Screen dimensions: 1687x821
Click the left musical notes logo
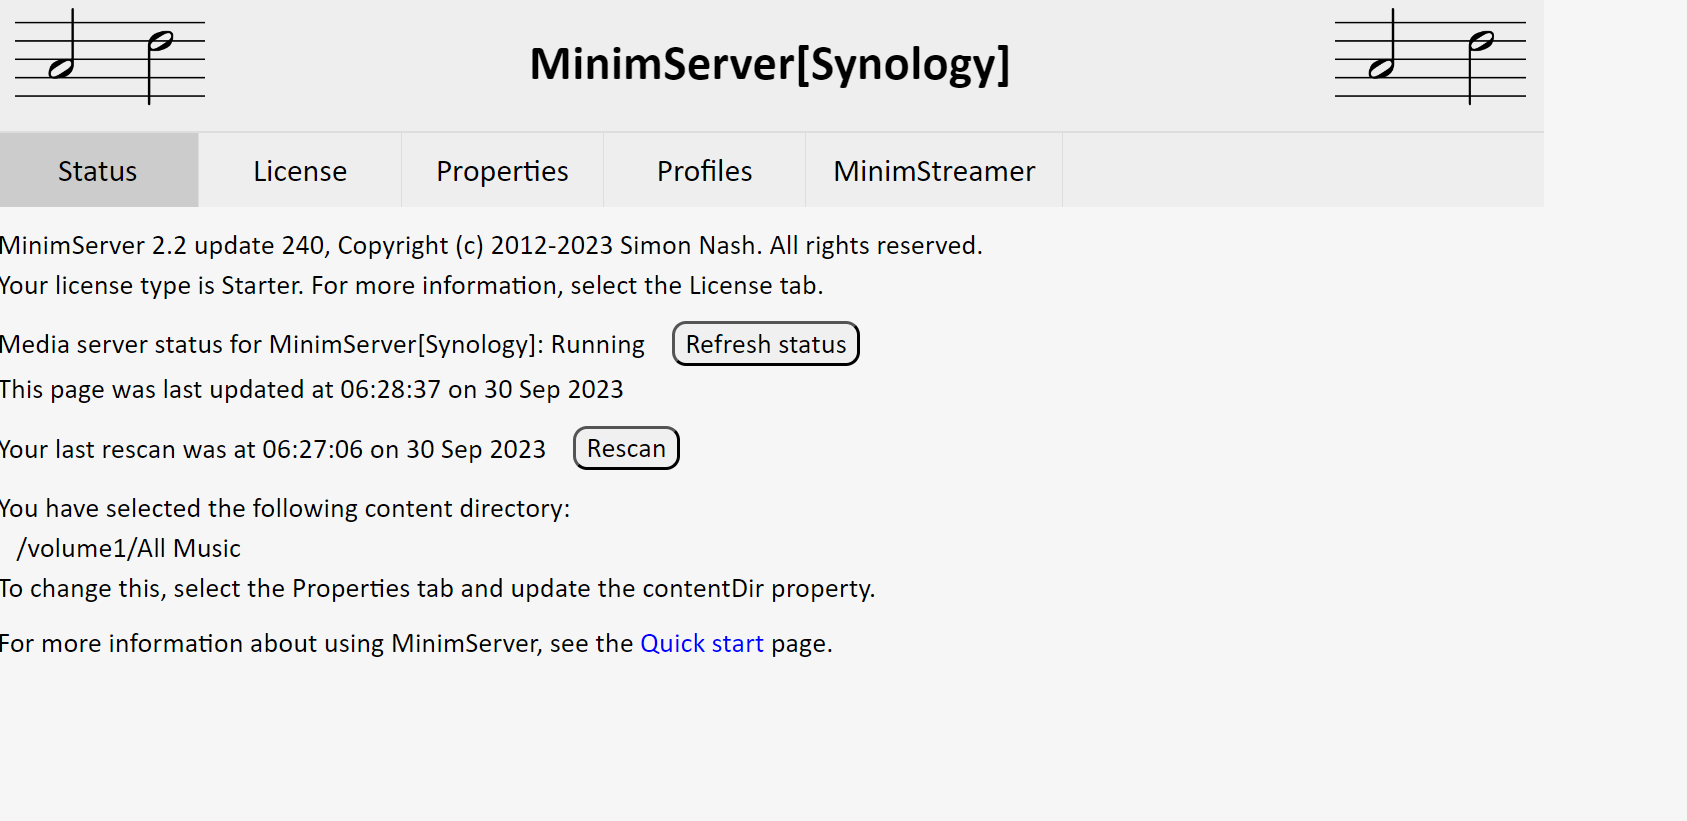coord(110,57)
